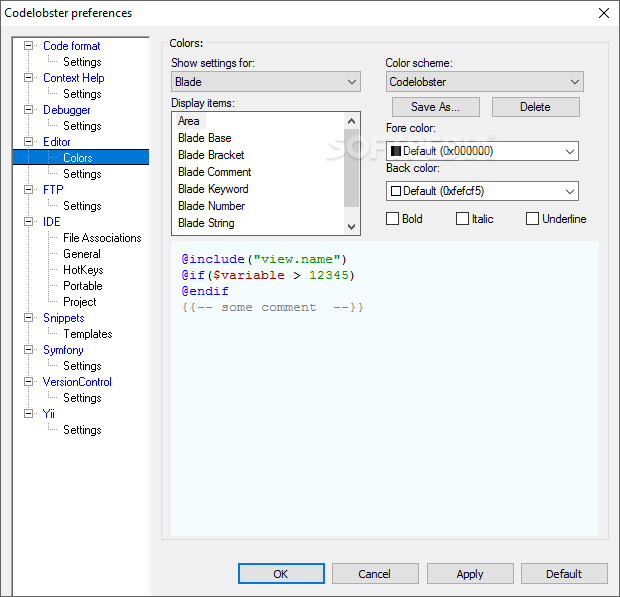The height and width of the screenshot is (597, 620).
Task: Click the Cancel button
Action: (375, 574)
